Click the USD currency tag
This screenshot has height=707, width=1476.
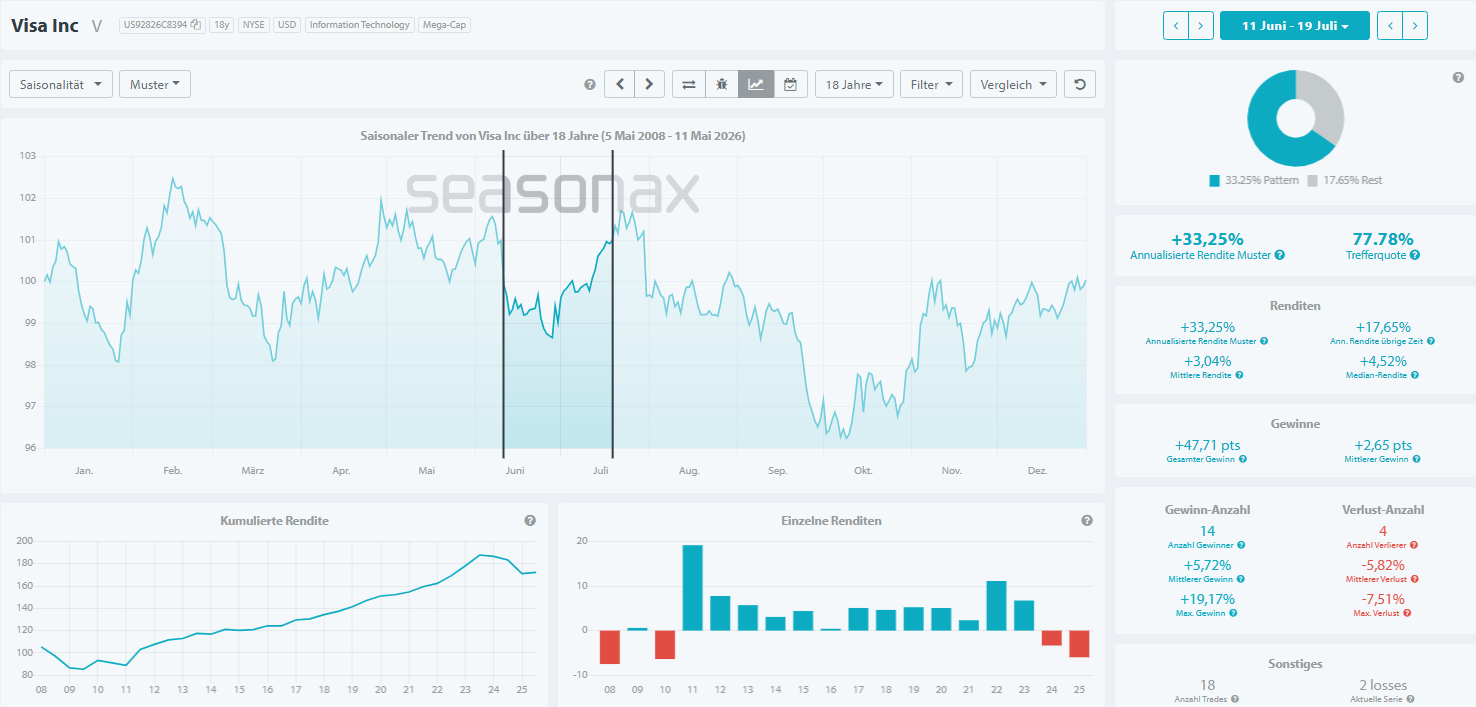287,25
